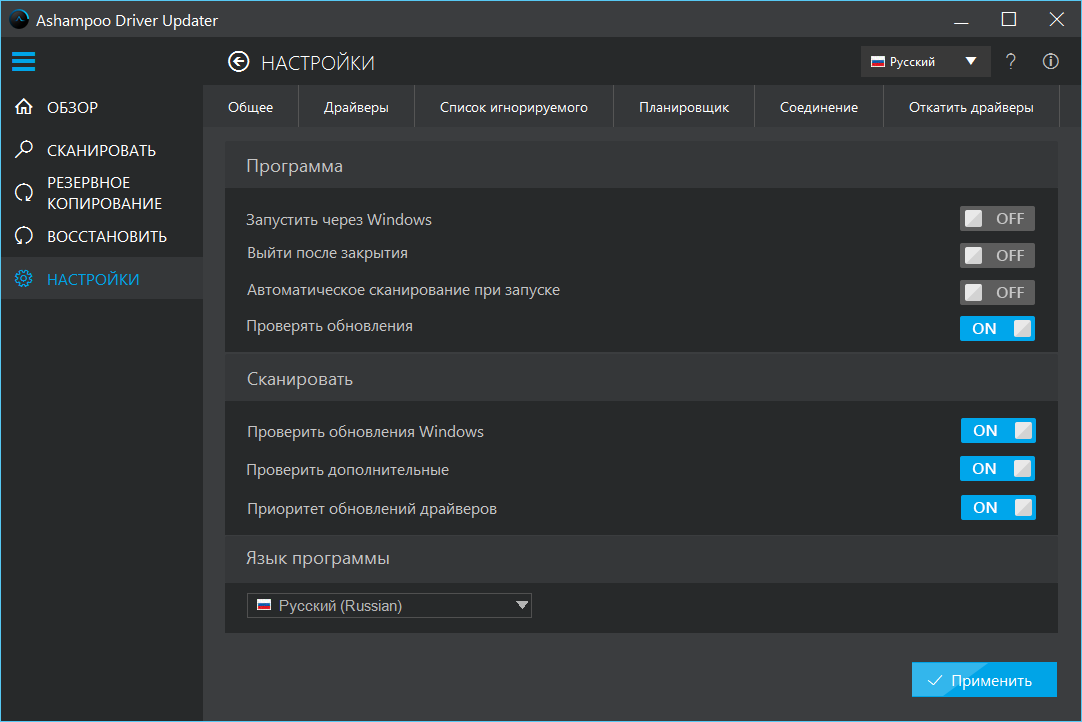Turn on Автоматическое сканирование при запуске
Screen dimensions: 1082x722
point(997,292)
